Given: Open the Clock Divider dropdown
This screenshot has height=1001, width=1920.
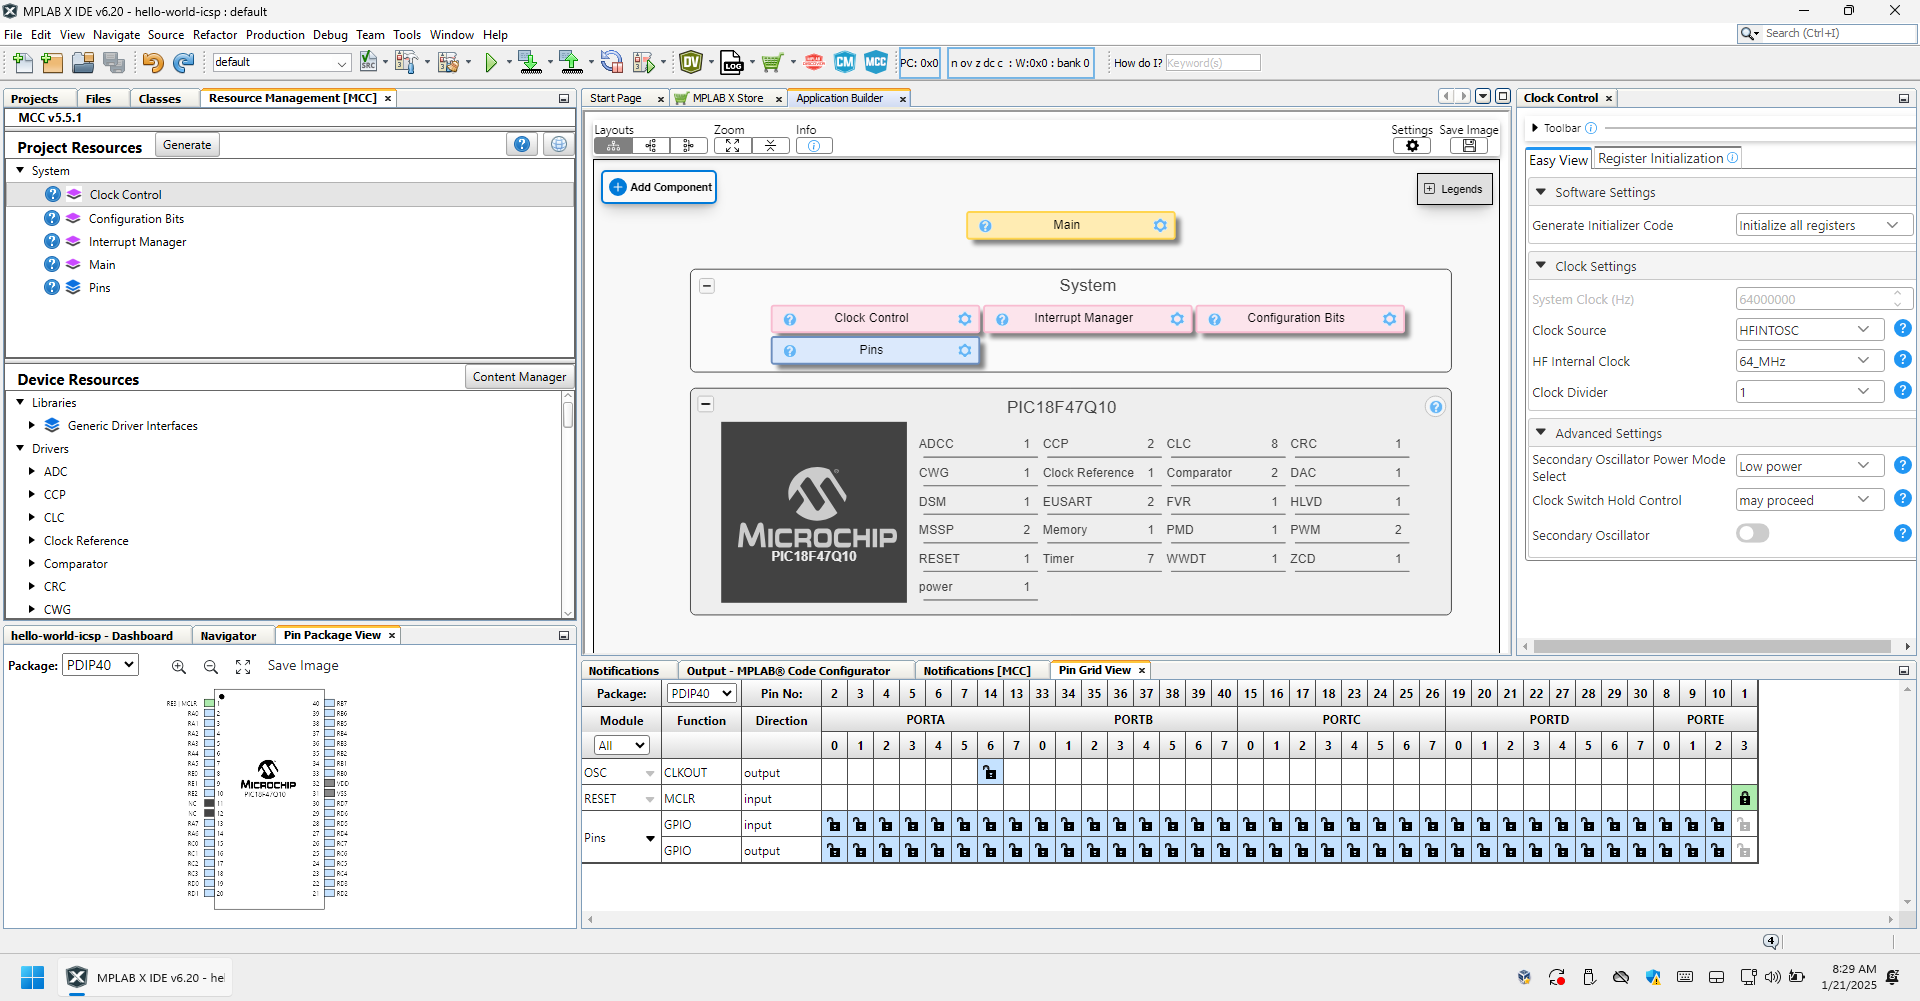Looking at the screenshot, I should 1810,392.
